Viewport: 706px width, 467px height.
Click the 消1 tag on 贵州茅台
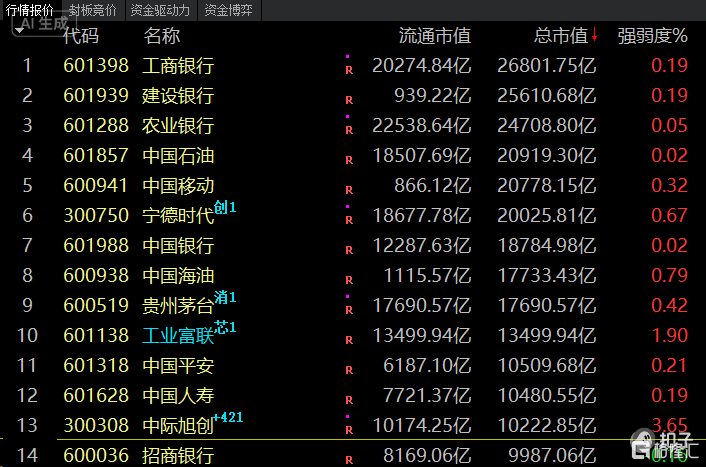(225, 297)
